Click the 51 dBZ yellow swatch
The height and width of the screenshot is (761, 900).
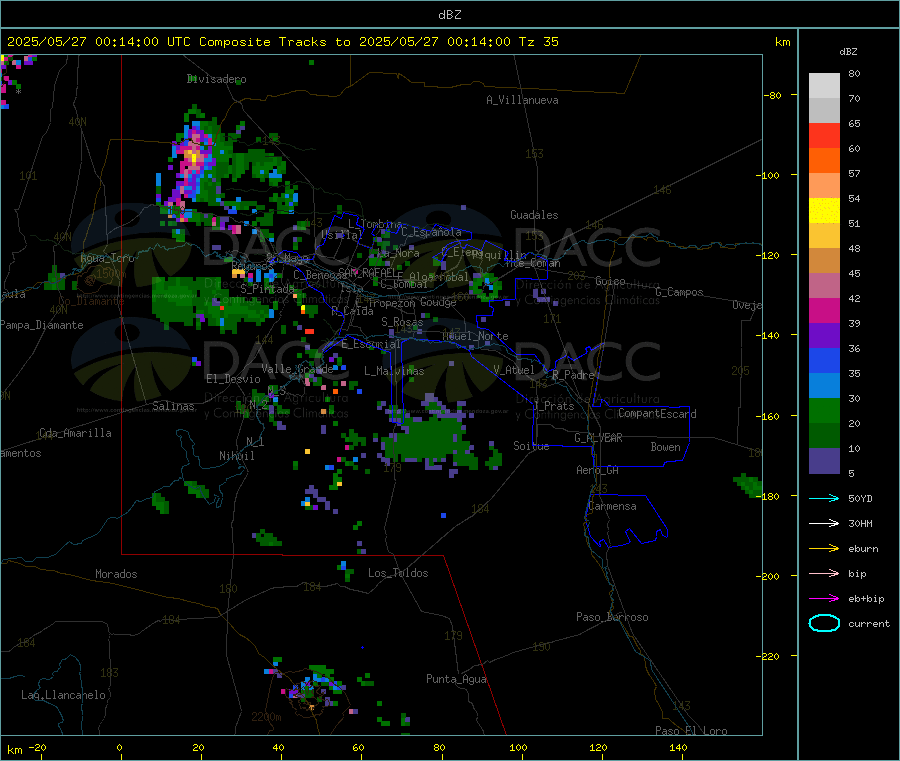[824, 211]
